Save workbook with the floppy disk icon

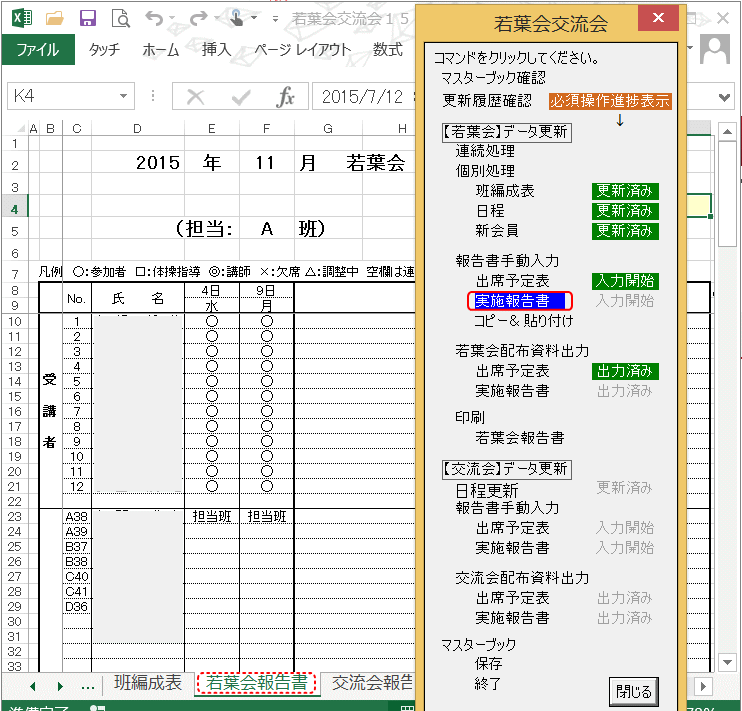tap(88, 18)
